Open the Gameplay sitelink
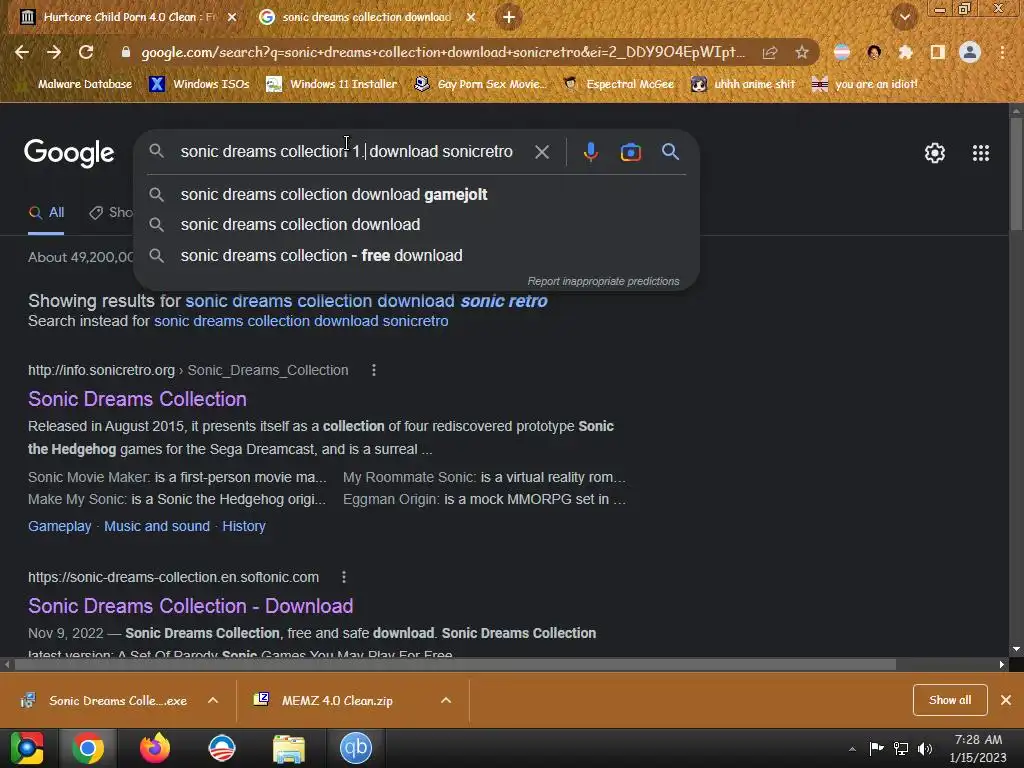The image size is (1024, 768). click(59, 526)
